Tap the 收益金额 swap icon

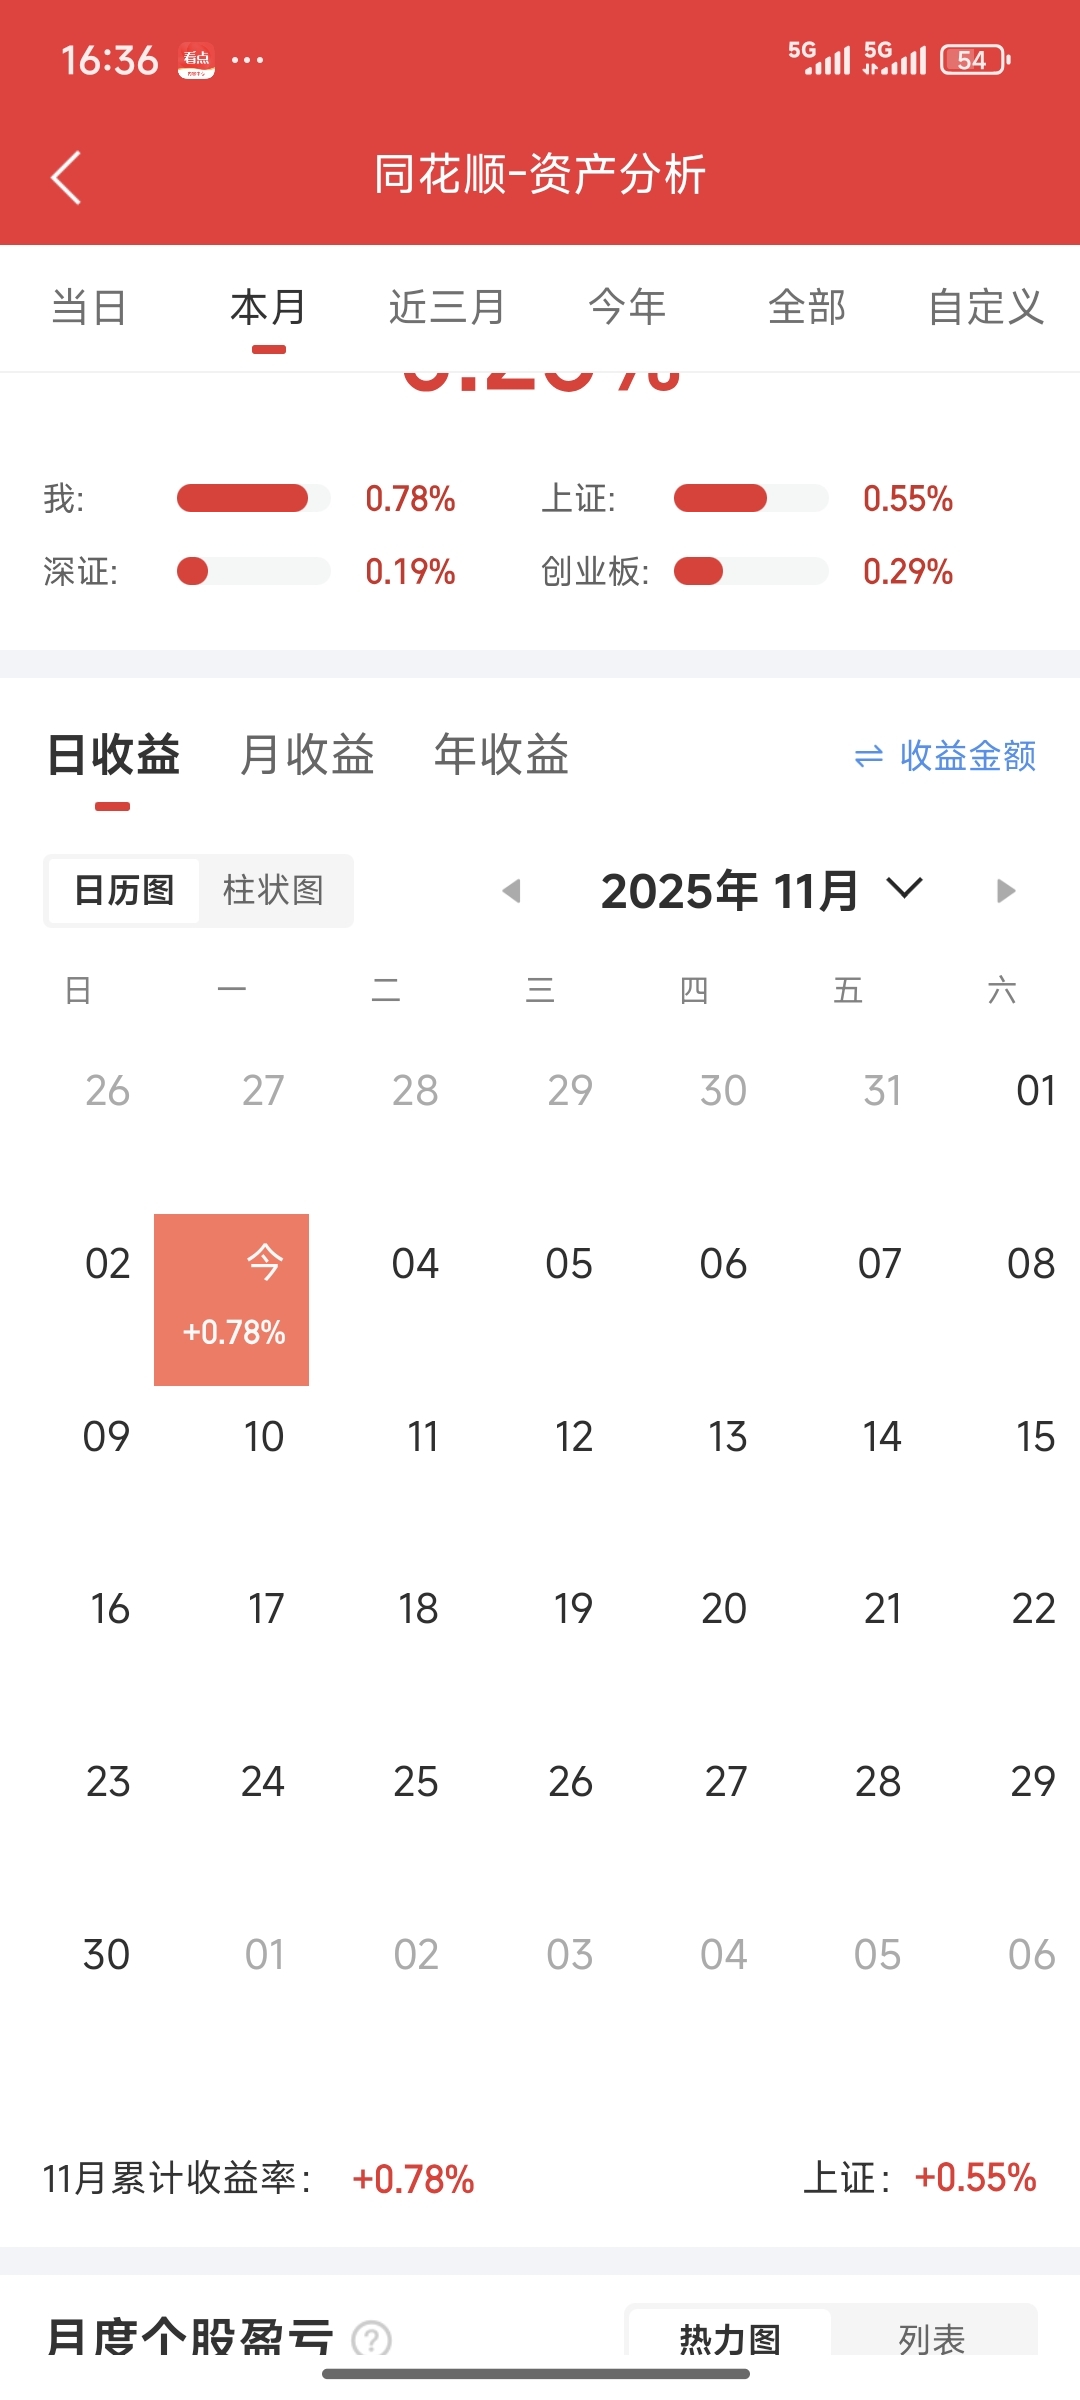tap(869, 757)
